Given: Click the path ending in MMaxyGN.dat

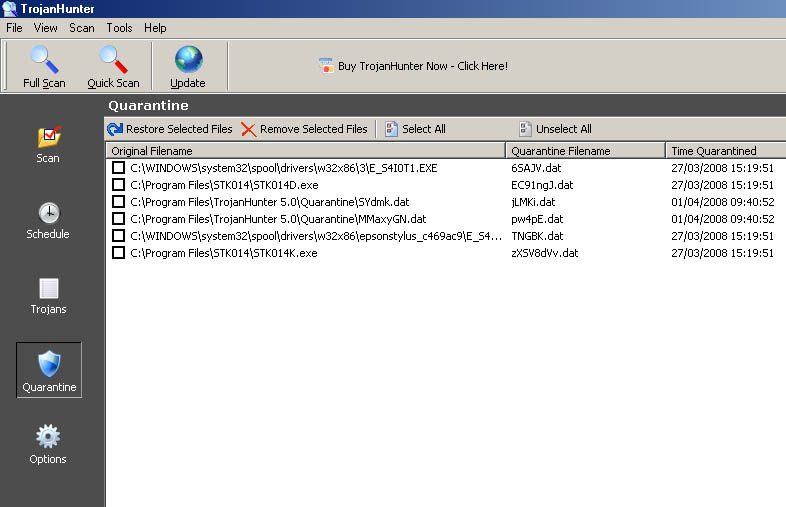Looking at the screenshot, I should (278, 219).
